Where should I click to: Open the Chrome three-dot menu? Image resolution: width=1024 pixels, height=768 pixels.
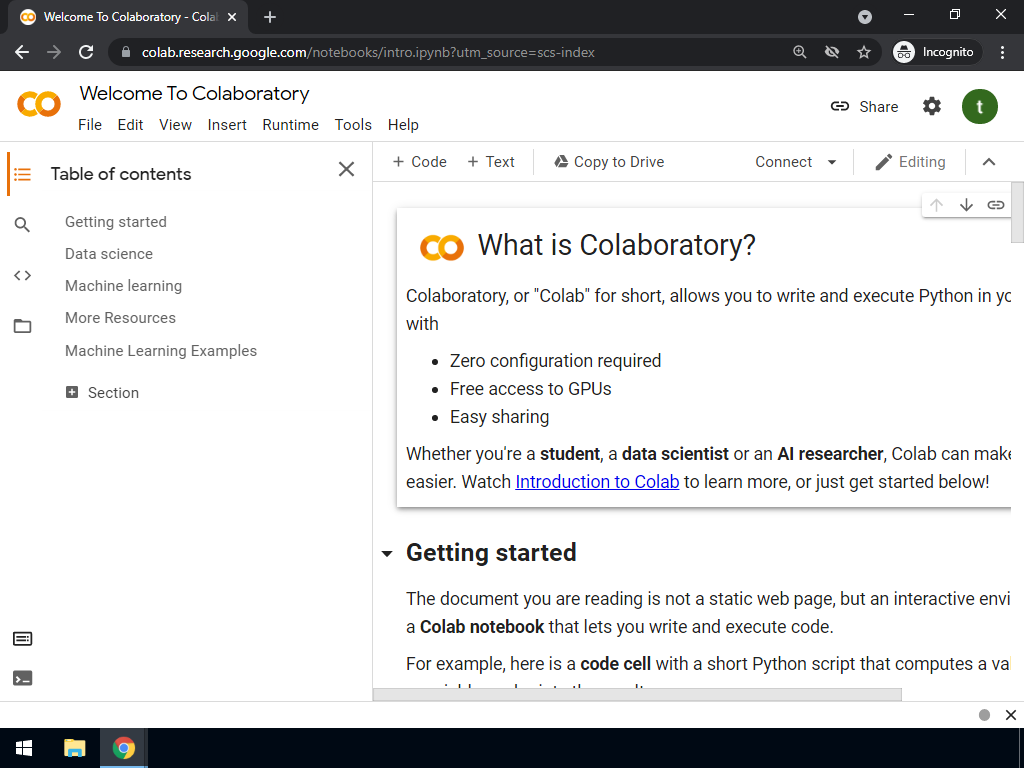(x=1002, y=52)
